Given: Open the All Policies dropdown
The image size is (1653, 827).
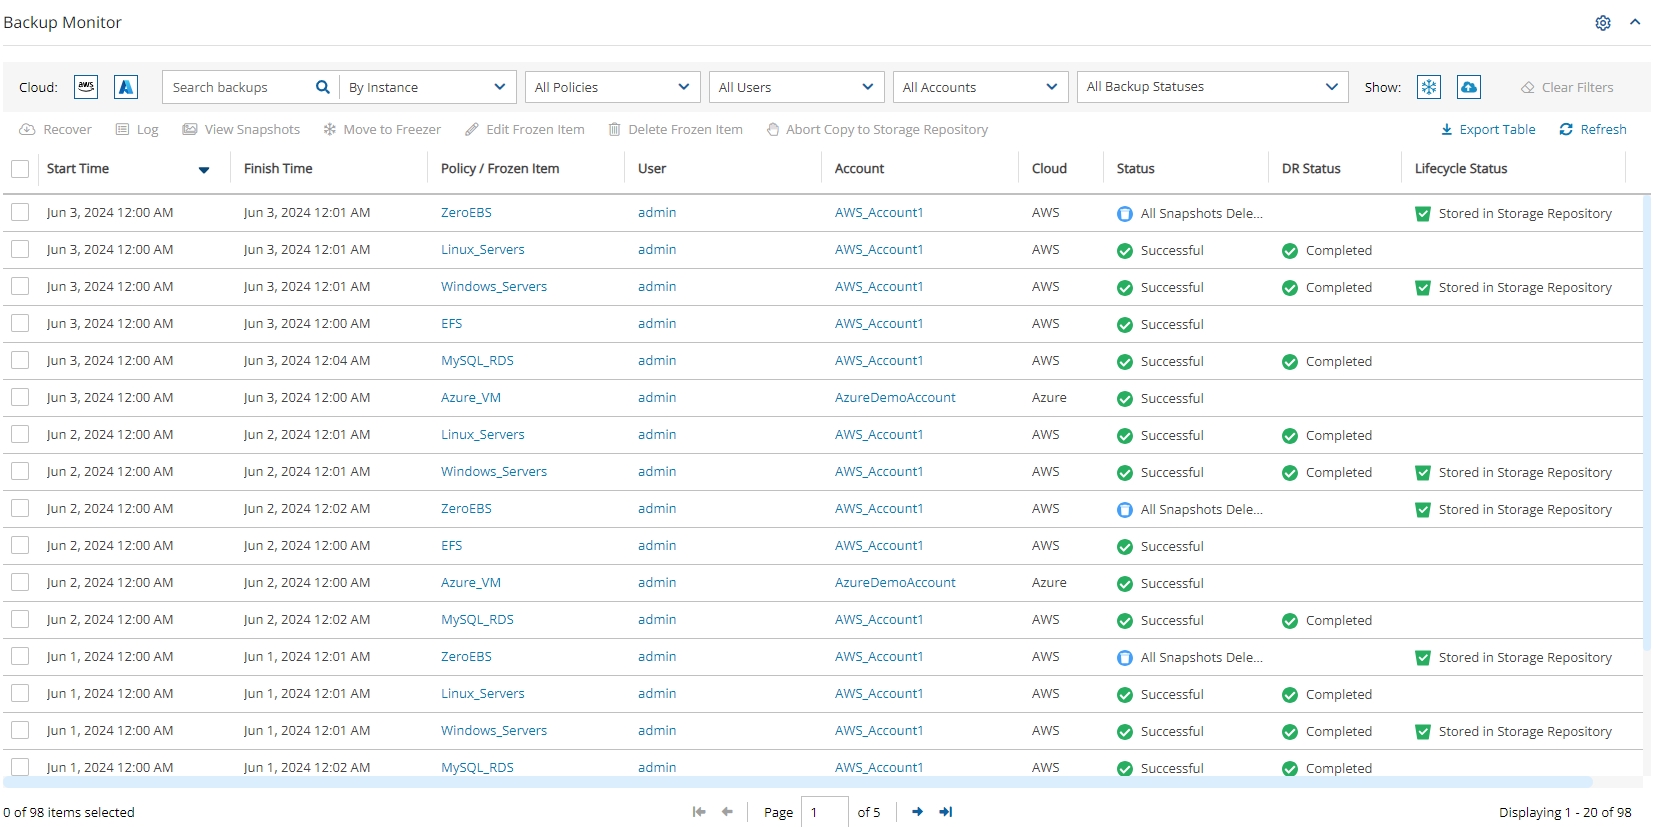Looking at the screenshot, I should [612, 87].
